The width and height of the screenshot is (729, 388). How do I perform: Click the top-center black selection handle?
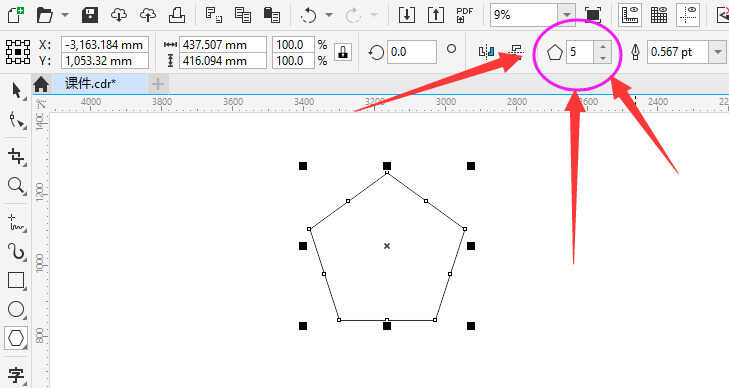click(x=387, y=166)
